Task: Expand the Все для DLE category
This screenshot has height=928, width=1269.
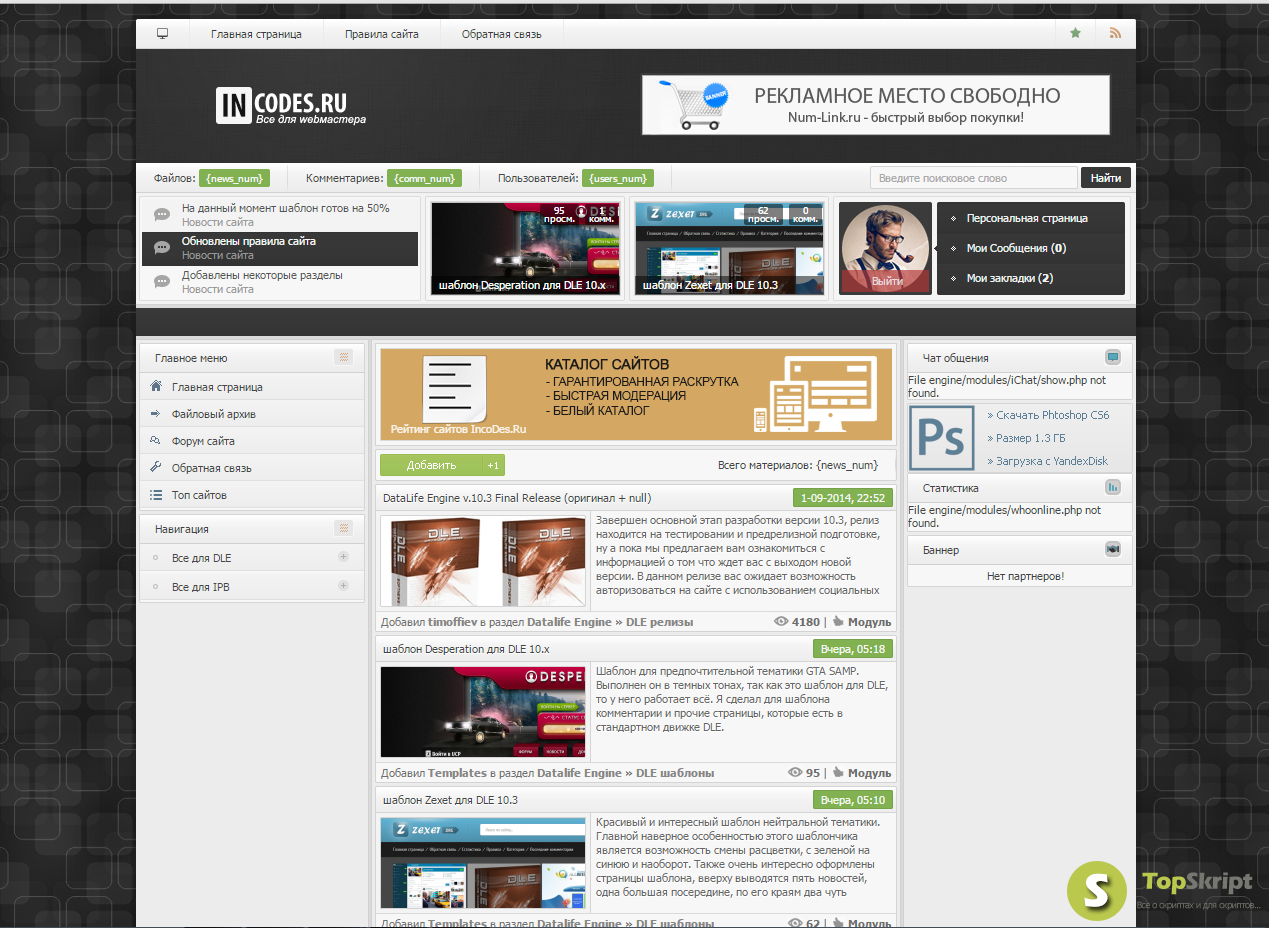Action: tap(343, 557)
